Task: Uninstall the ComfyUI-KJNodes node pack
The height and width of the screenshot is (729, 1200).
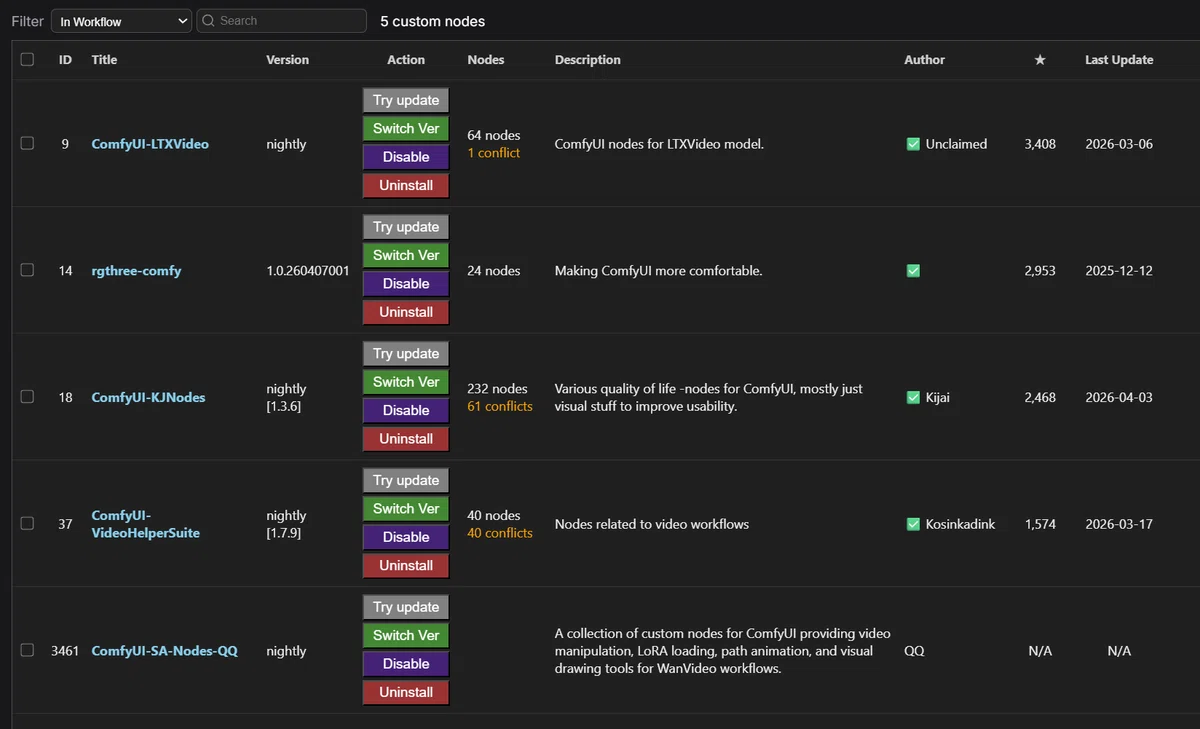Action: click(406, 439)
